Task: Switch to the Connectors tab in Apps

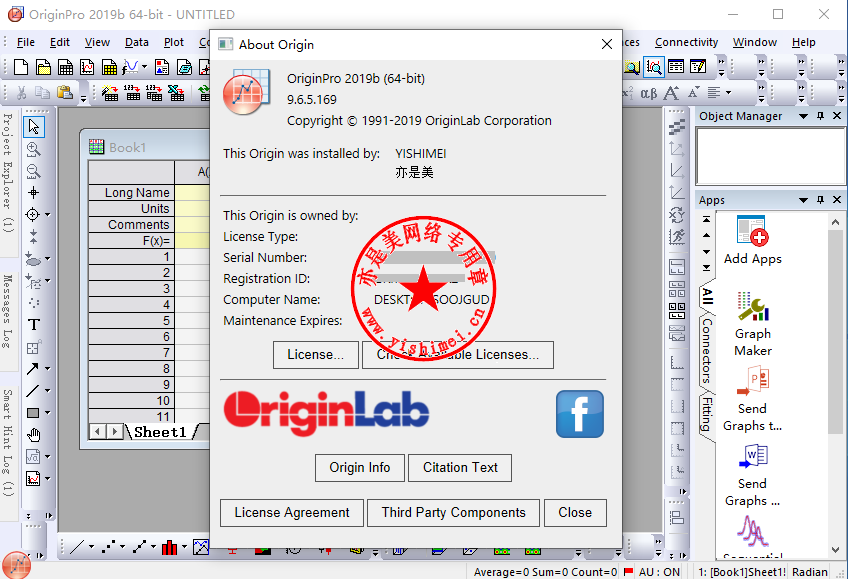Action: click(x=706, y=350)
